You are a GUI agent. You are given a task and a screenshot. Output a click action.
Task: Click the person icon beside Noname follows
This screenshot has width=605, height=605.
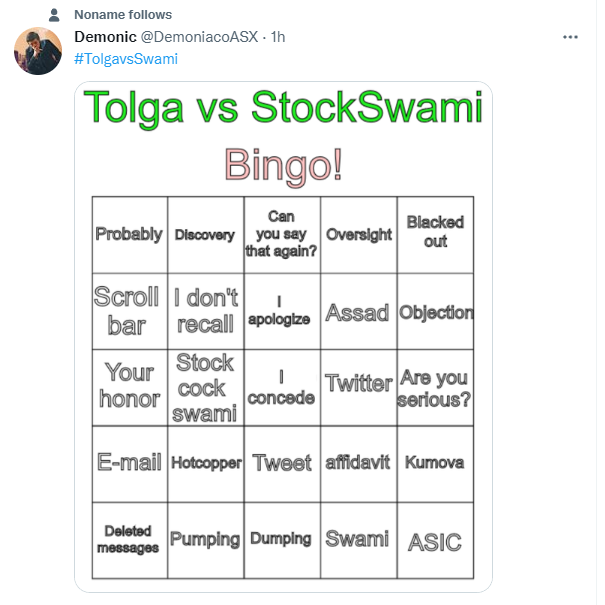pyautogui.click(x=54, y=15)
